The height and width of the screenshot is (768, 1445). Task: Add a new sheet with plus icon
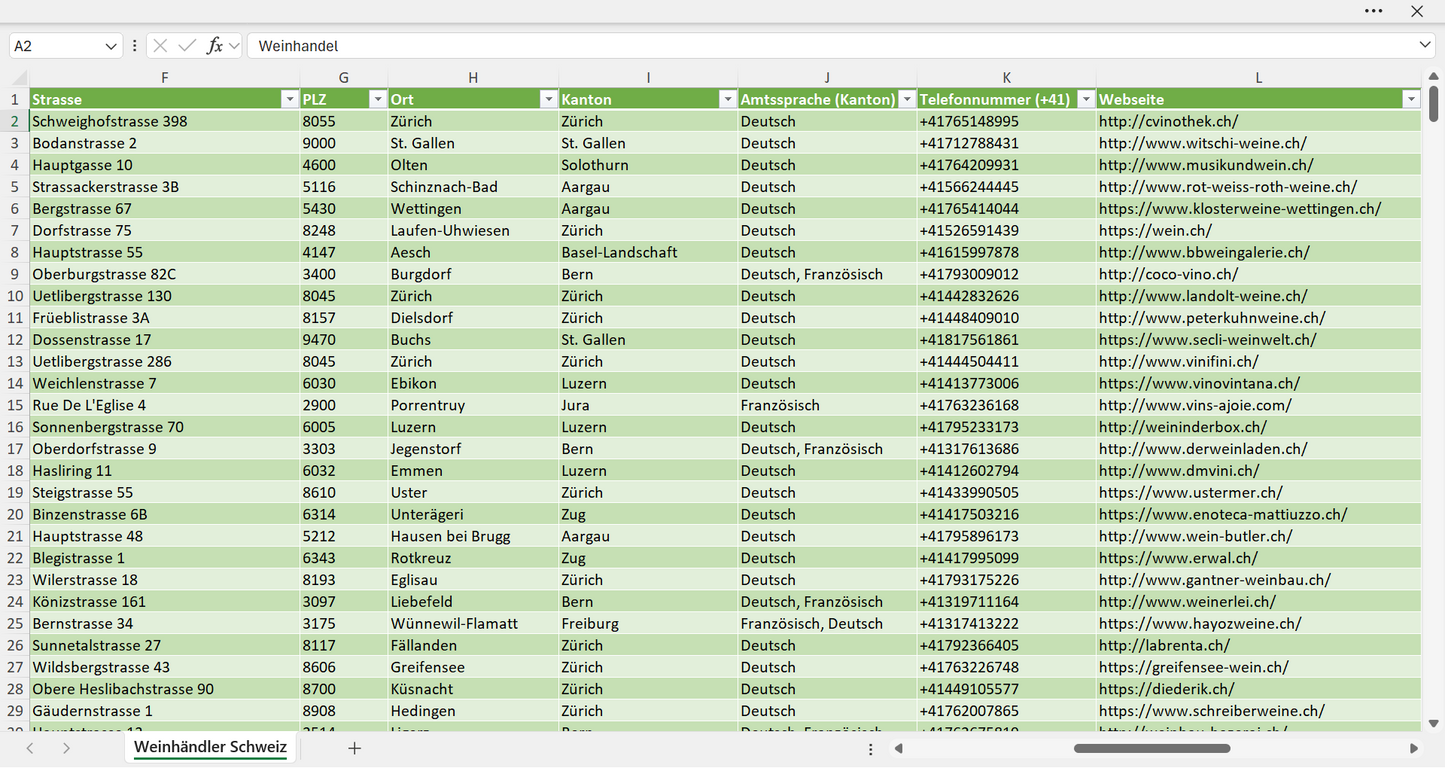click(354, 748)
